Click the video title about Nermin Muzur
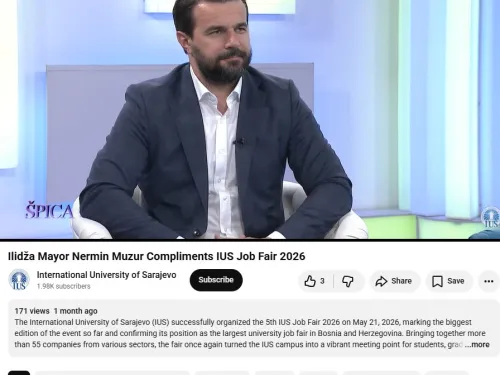This screenshot has height=375, width=500. 156,256
